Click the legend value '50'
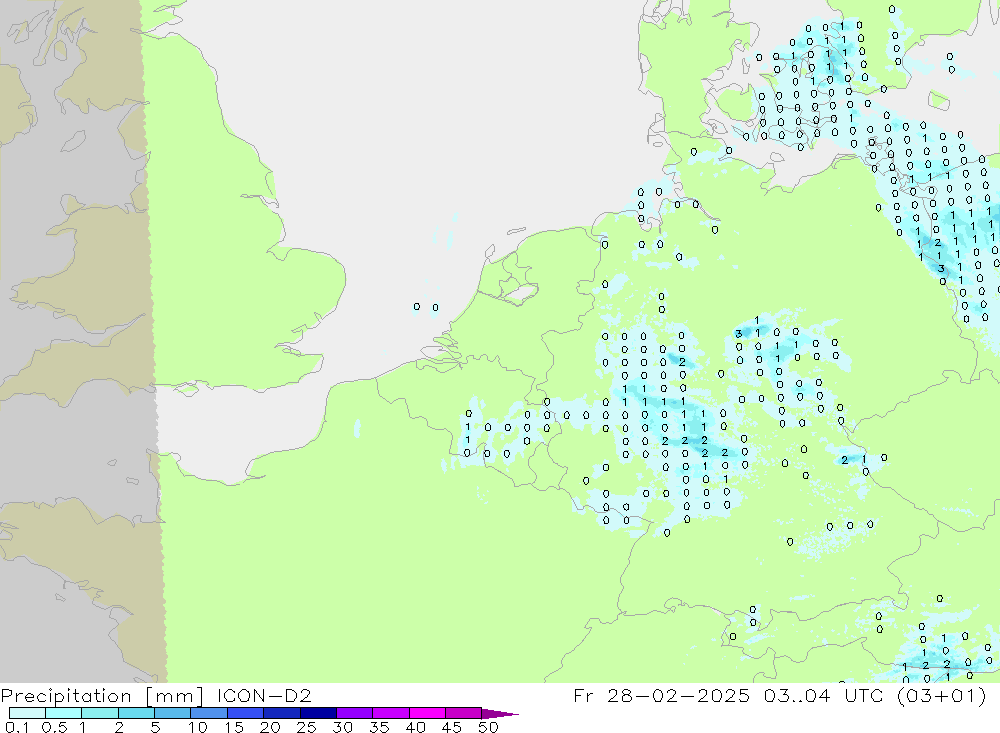Viewport: 1000px width, 733px height. 488,727
